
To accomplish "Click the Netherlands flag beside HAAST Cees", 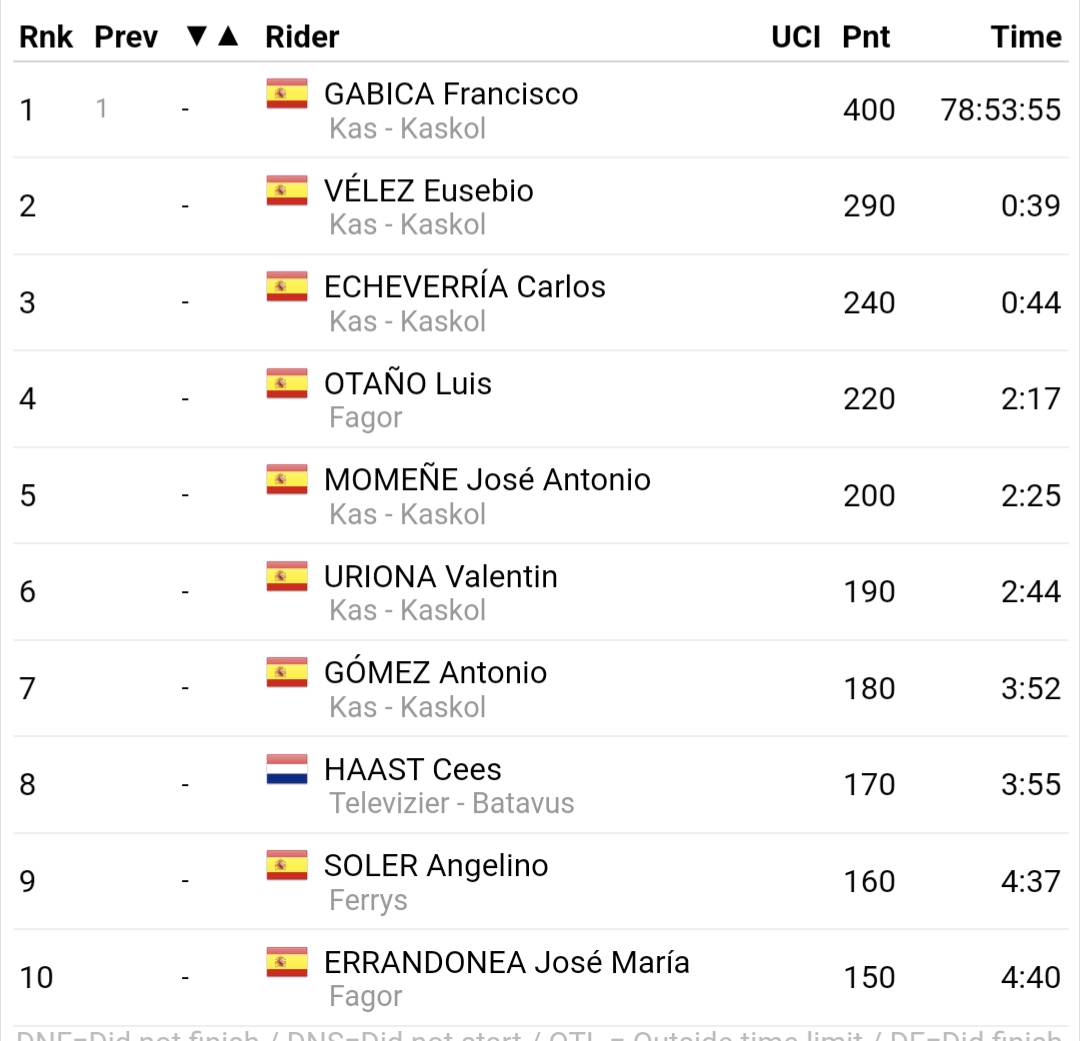I will (287, 769).
